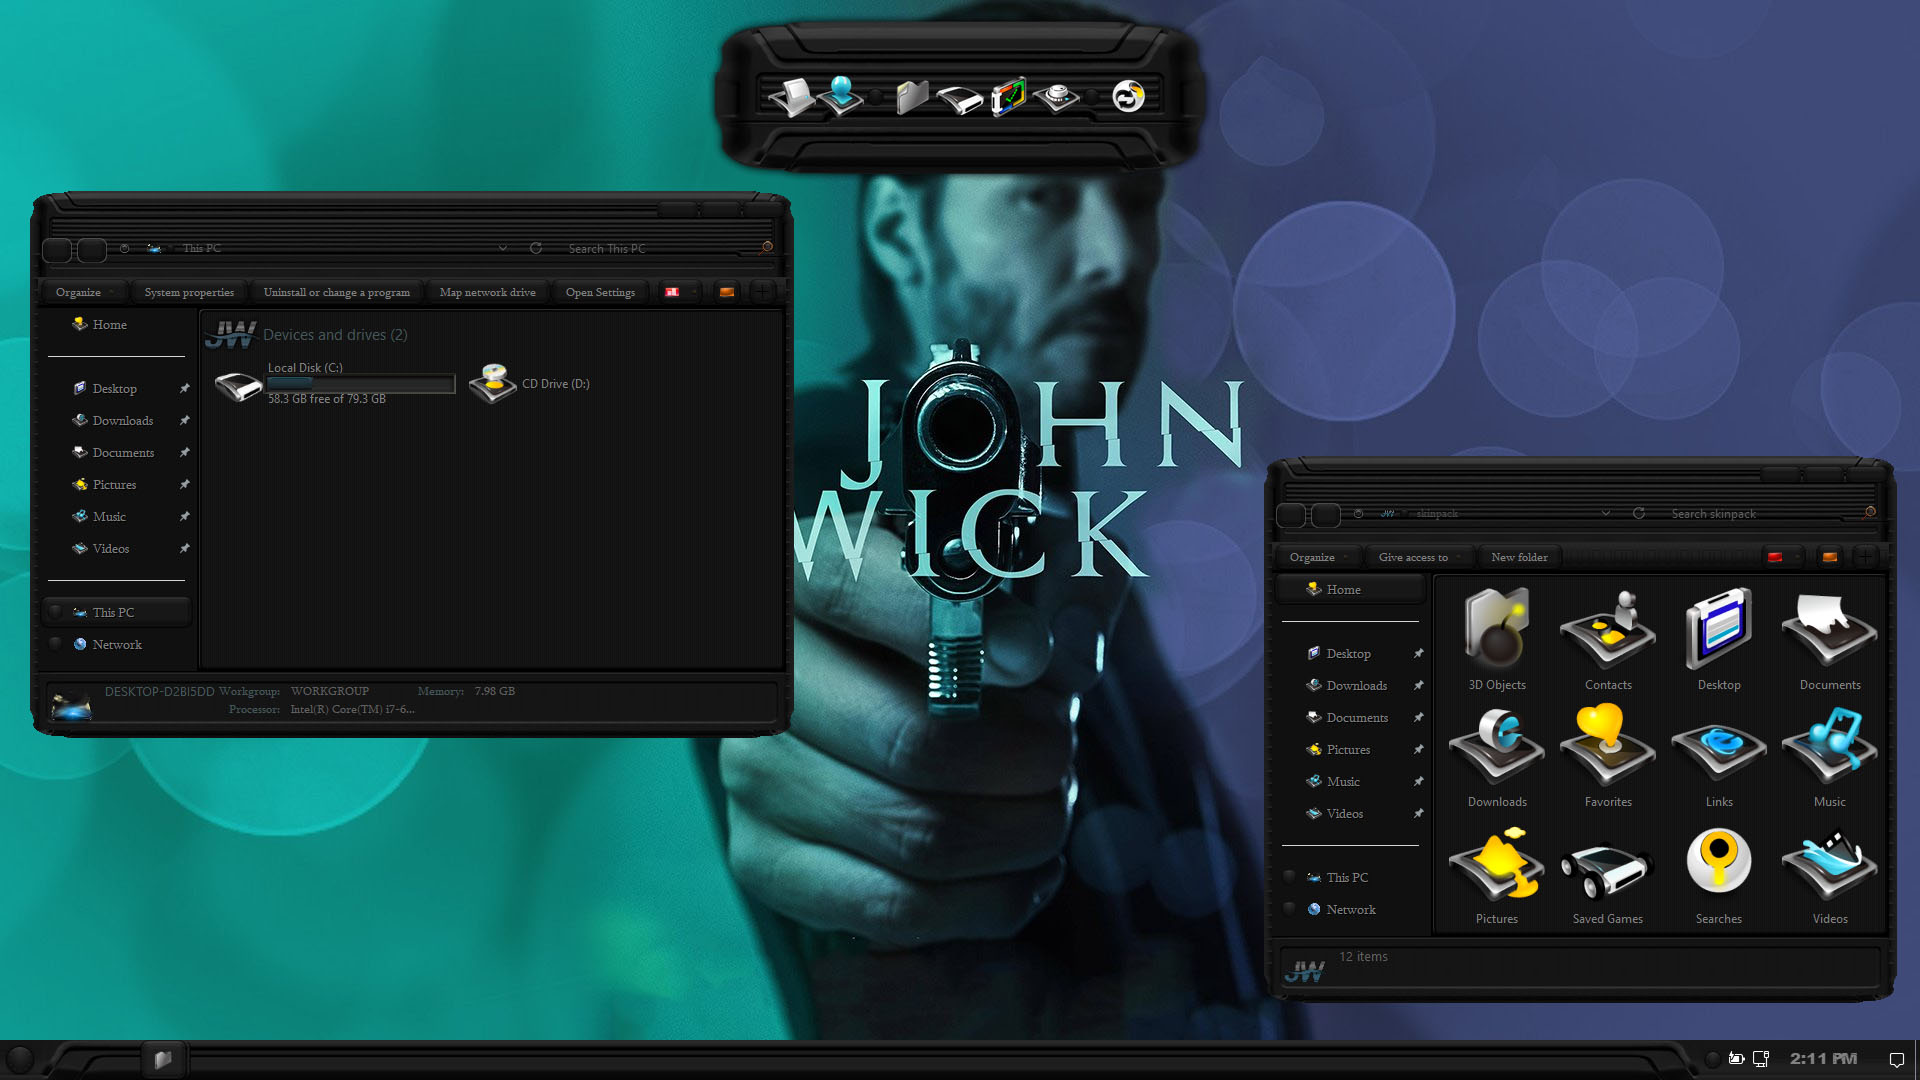The image size is (1920, 1080).
Task: Click the refresh icon in the skinpack window
Action: [x=1638, y=513]
